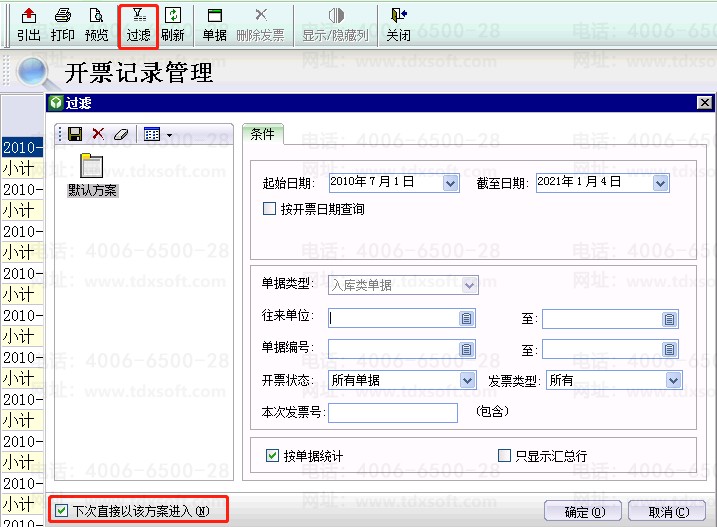The image size is (717, 527).
Task: Expand the 截至日期 date dropdown
Action: 660,183
